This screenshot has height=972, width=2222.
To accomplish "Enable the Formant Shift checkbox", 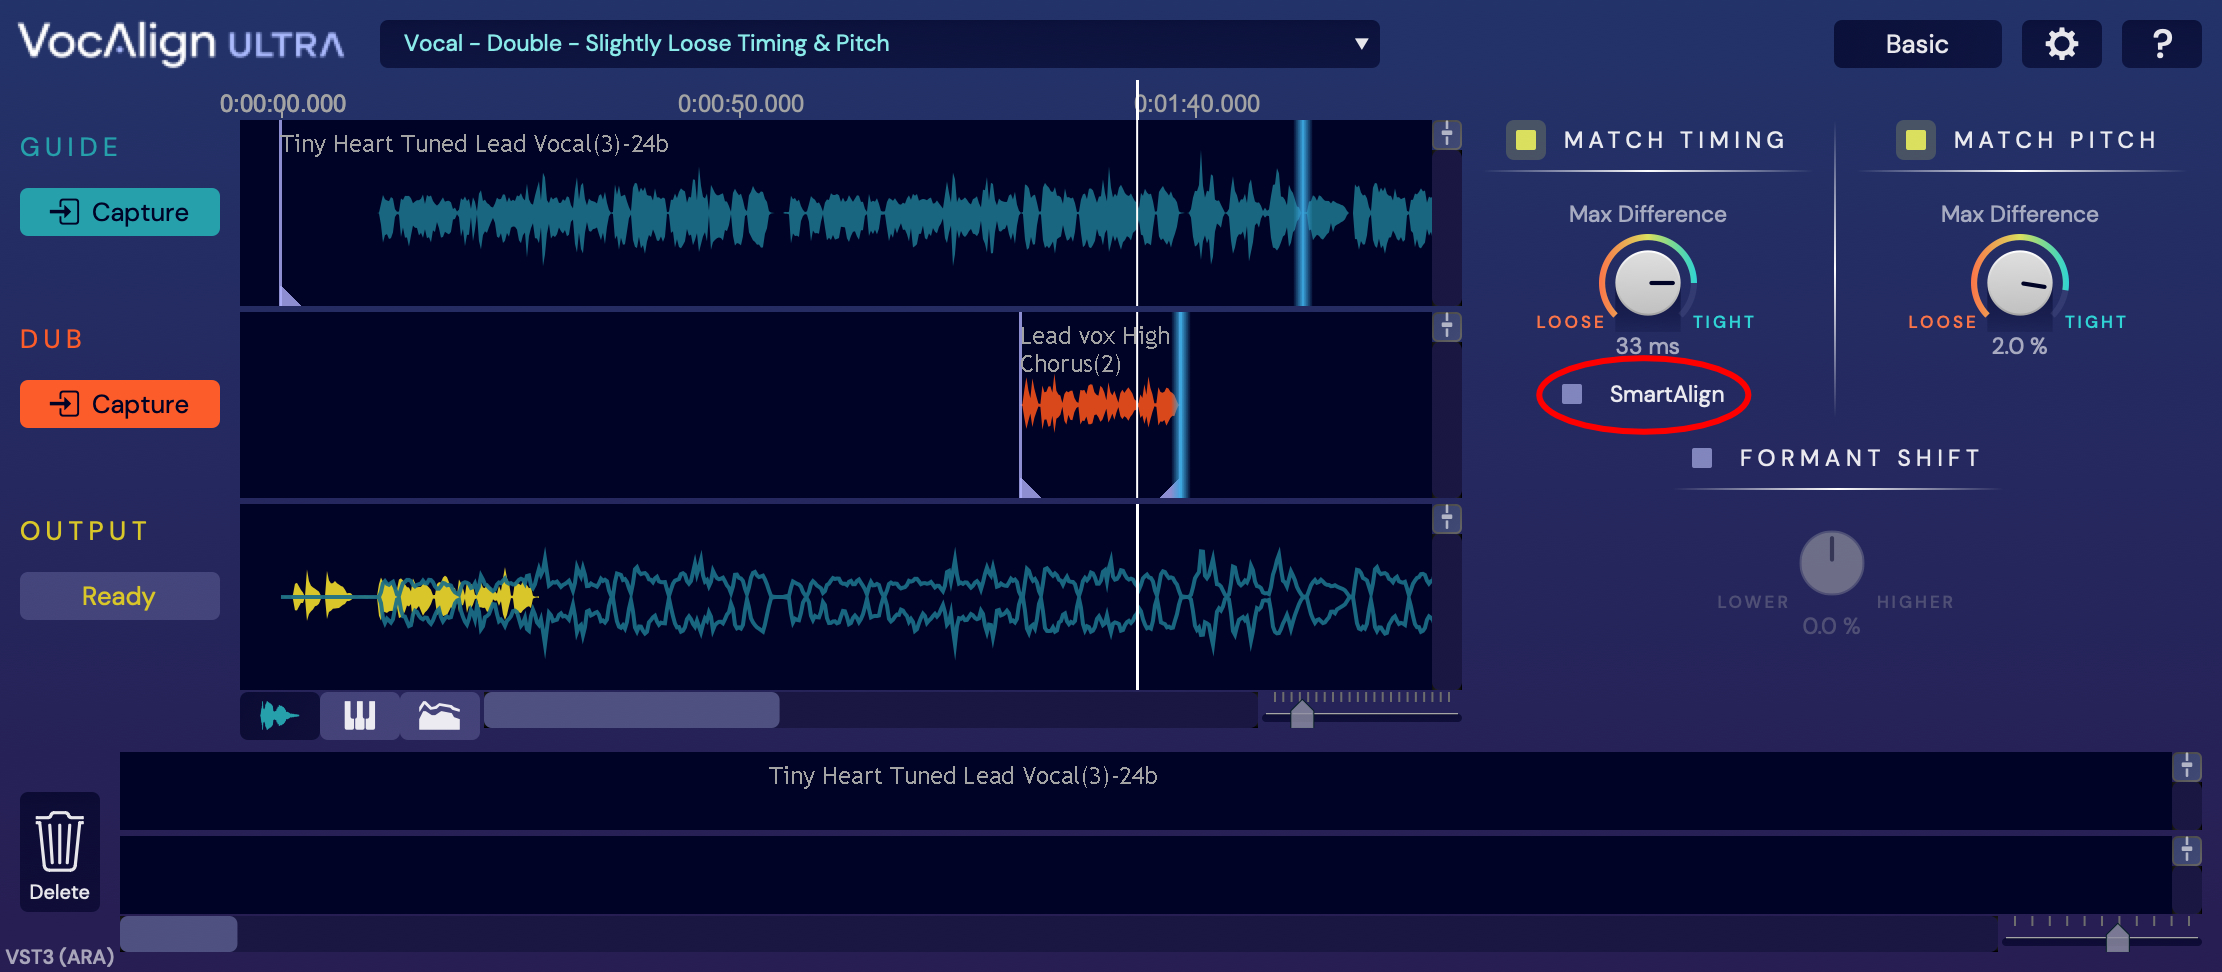I will pos(1702,458).
